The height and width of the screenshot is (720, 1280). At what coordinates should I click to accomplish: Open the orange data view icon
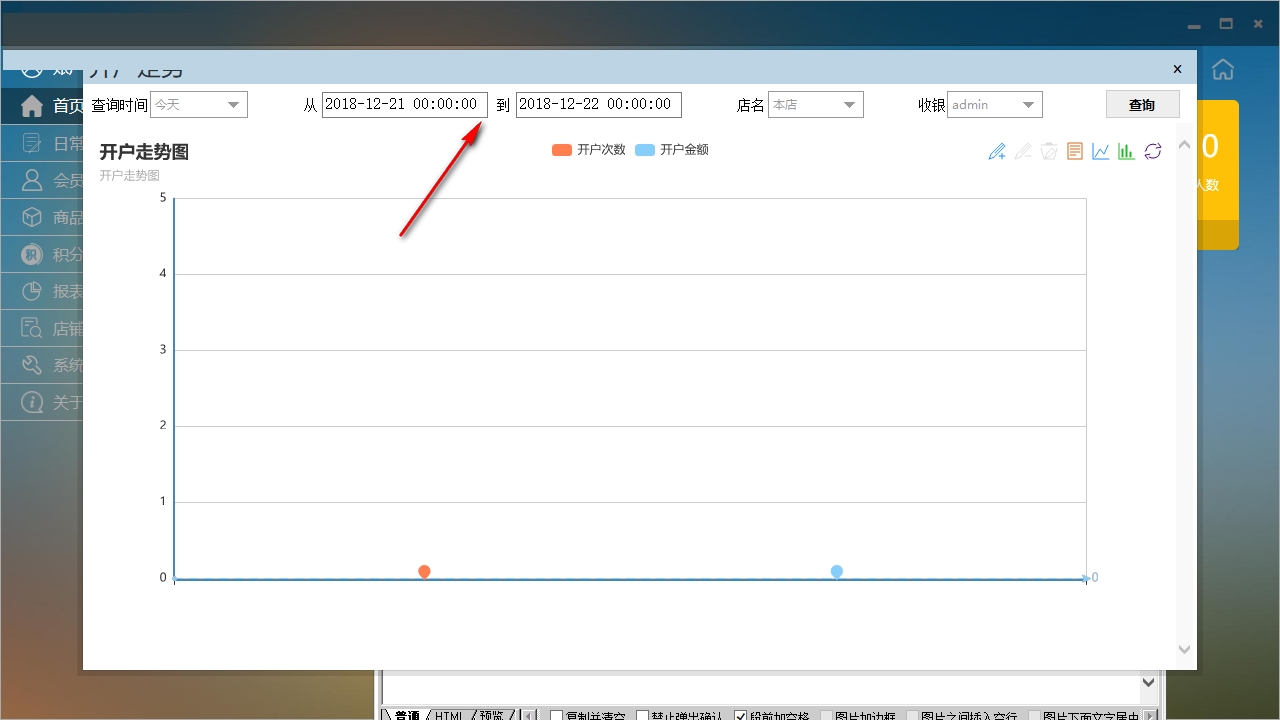(x=1075, y=152)
